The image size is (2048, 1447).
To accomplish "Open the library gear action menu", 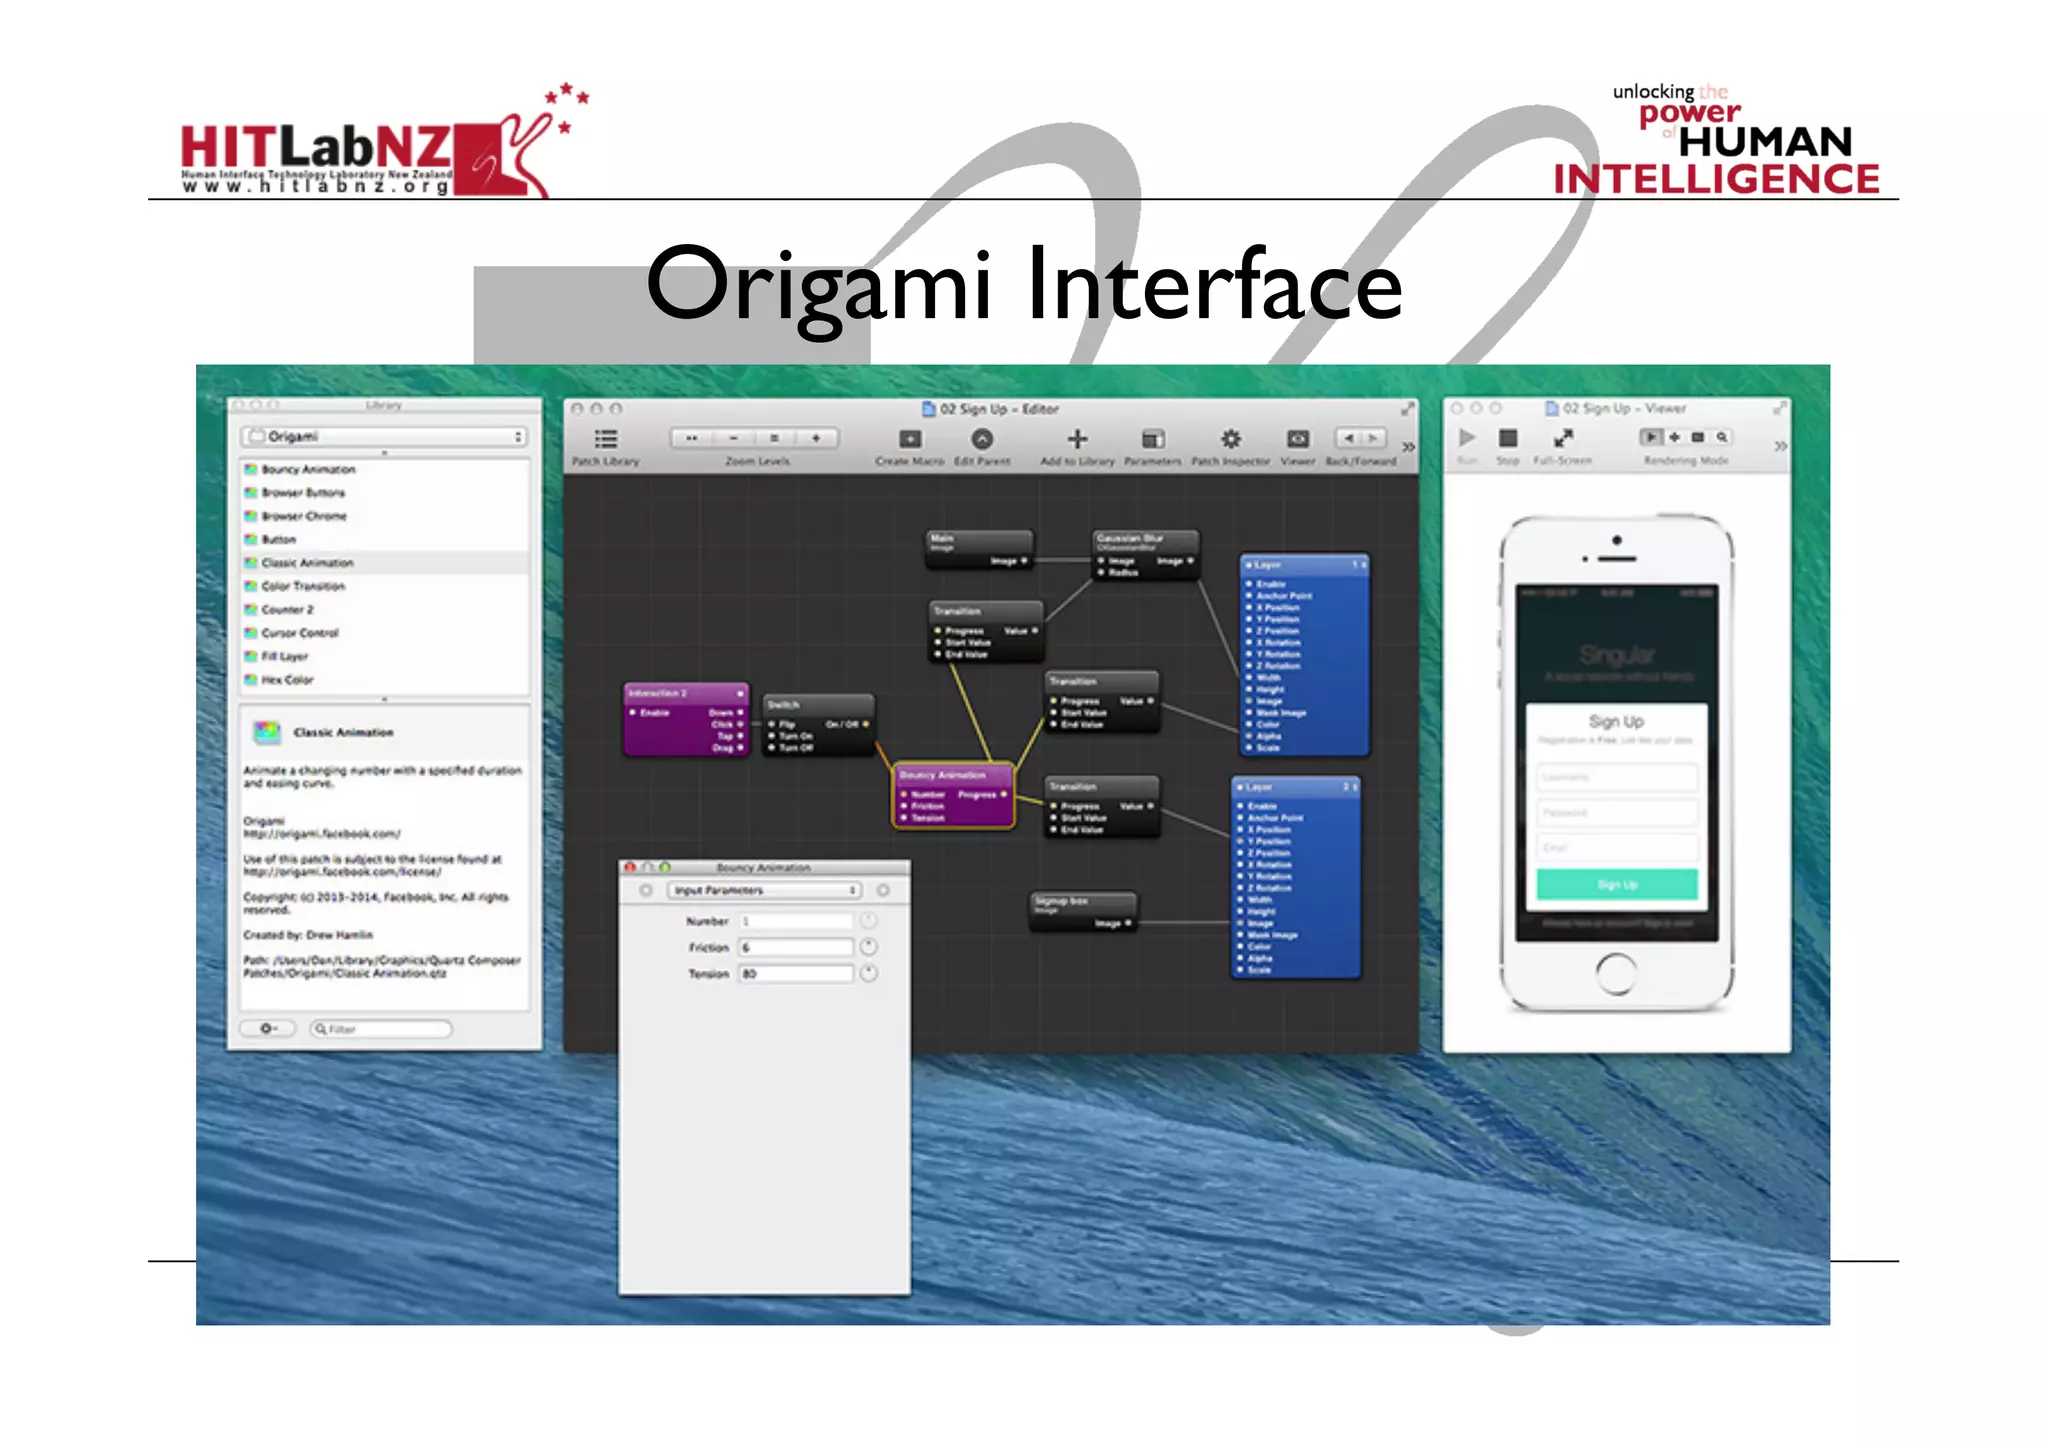I will pyautogui.click(x=268, y=1028).
